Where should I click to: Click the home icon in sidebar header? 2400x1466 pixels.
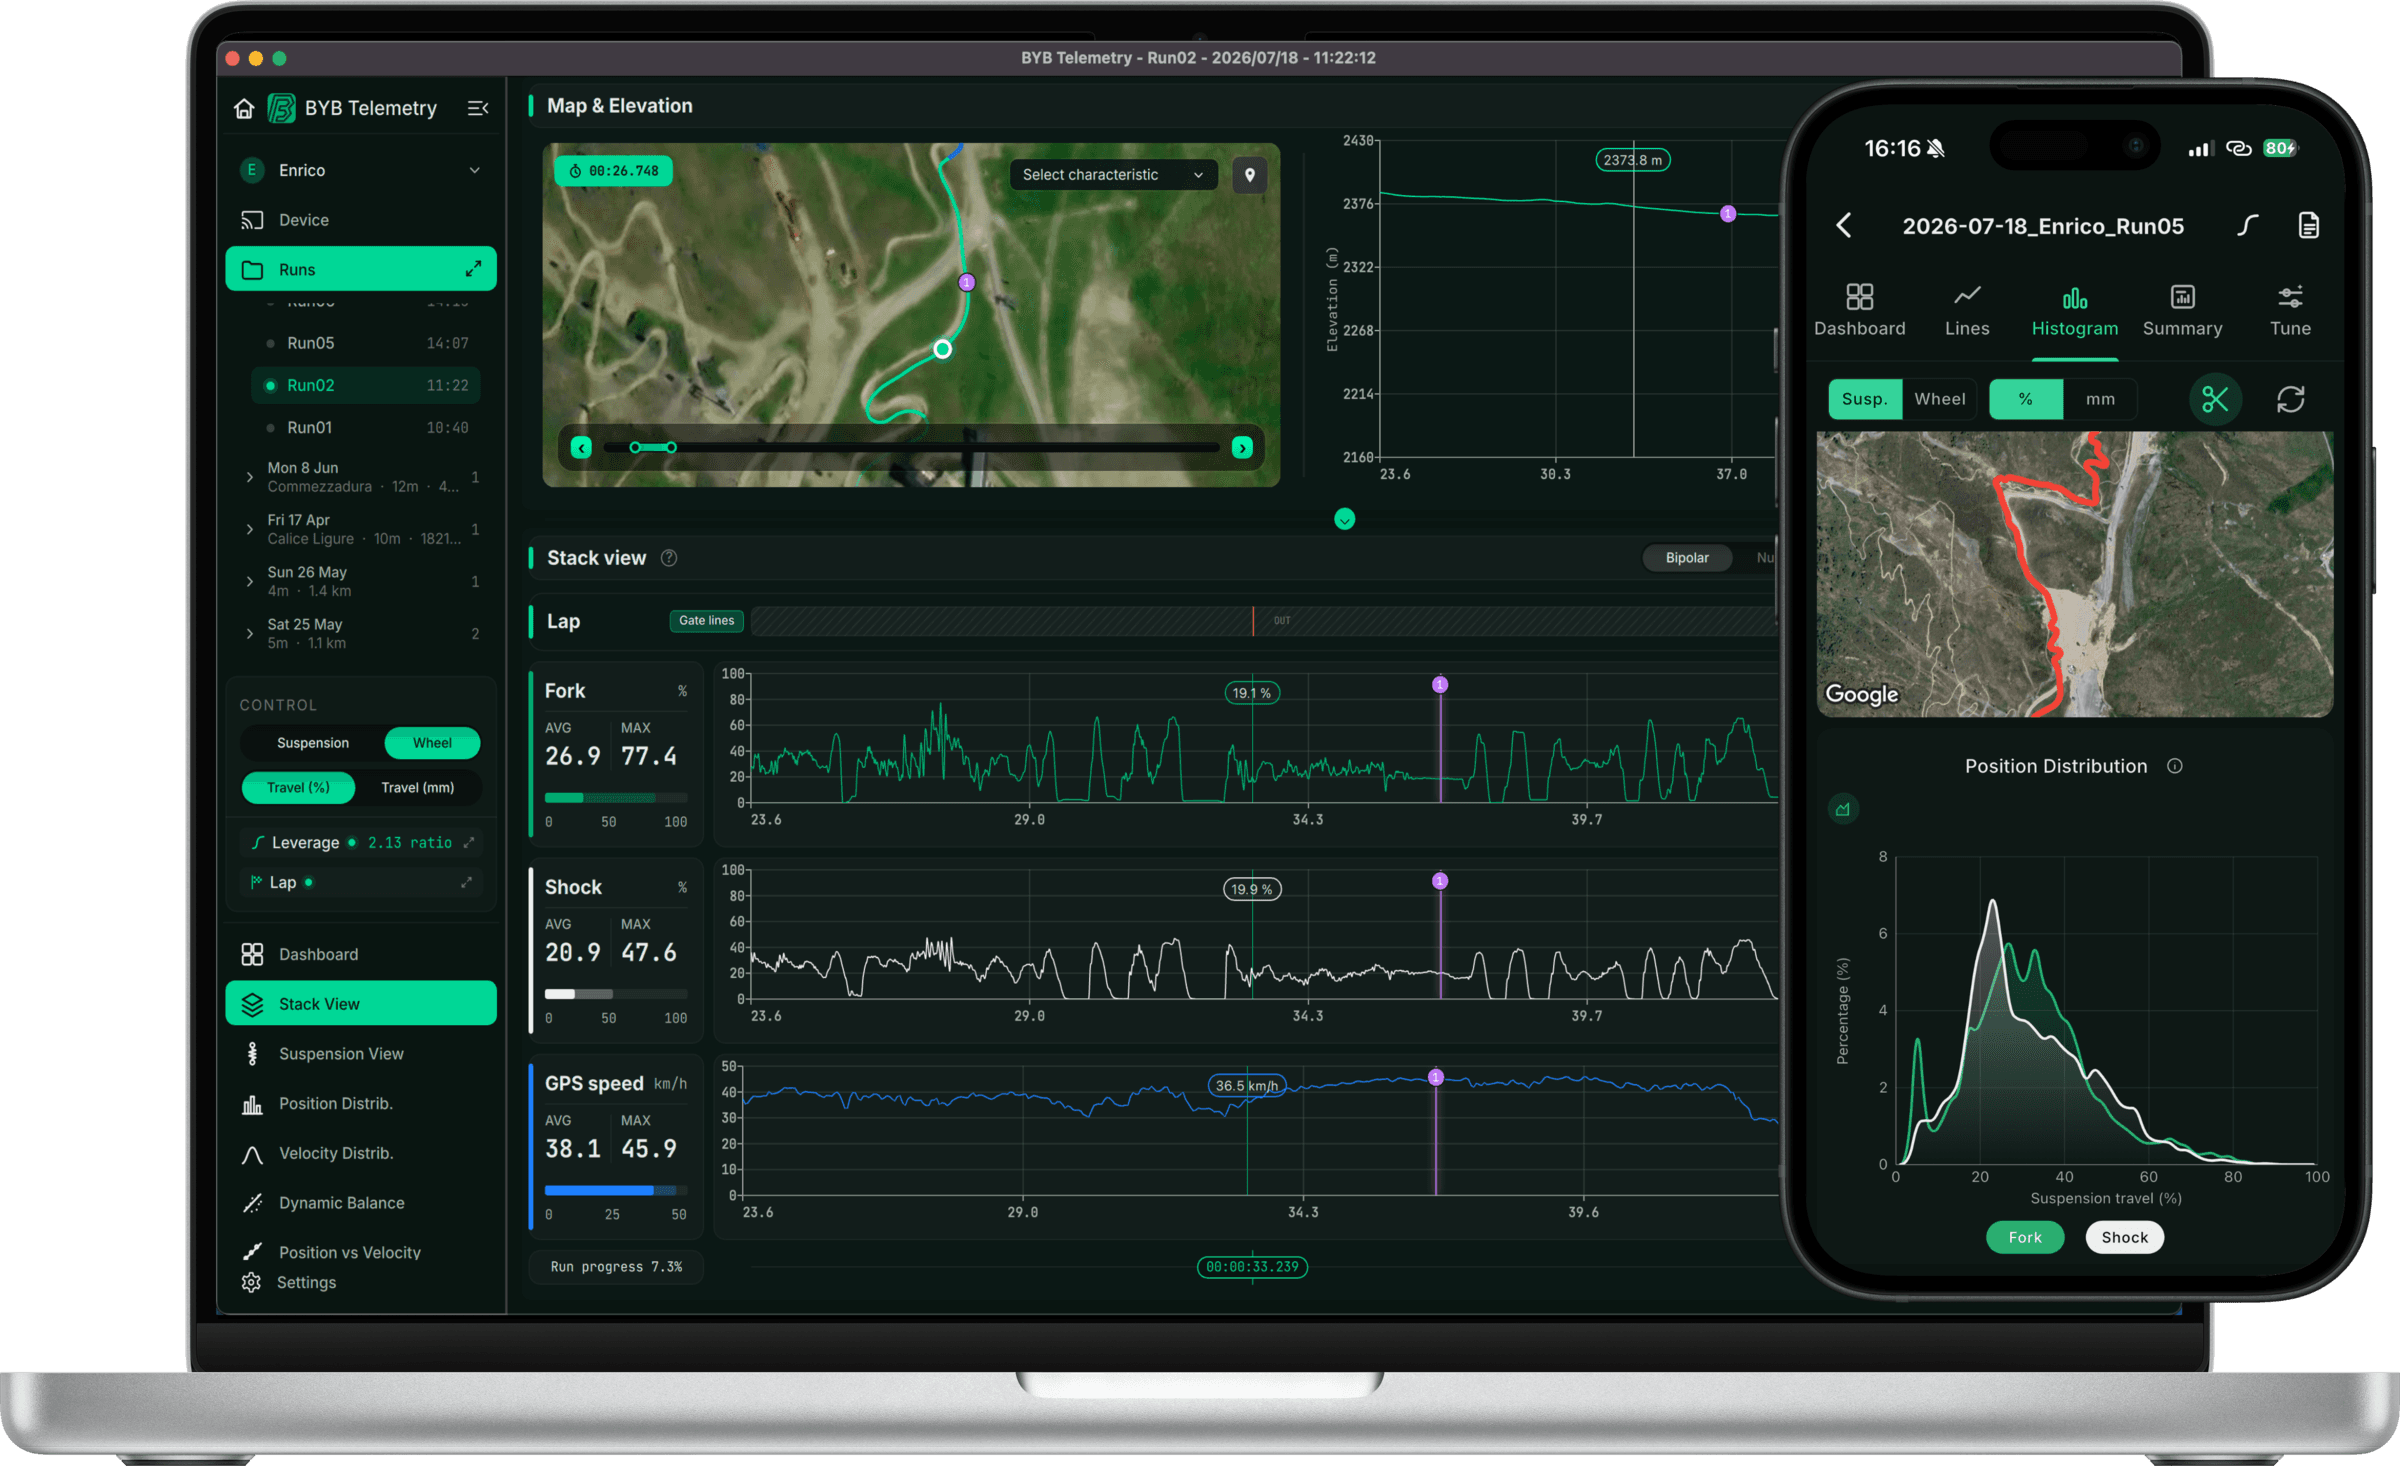coord(244,108)
